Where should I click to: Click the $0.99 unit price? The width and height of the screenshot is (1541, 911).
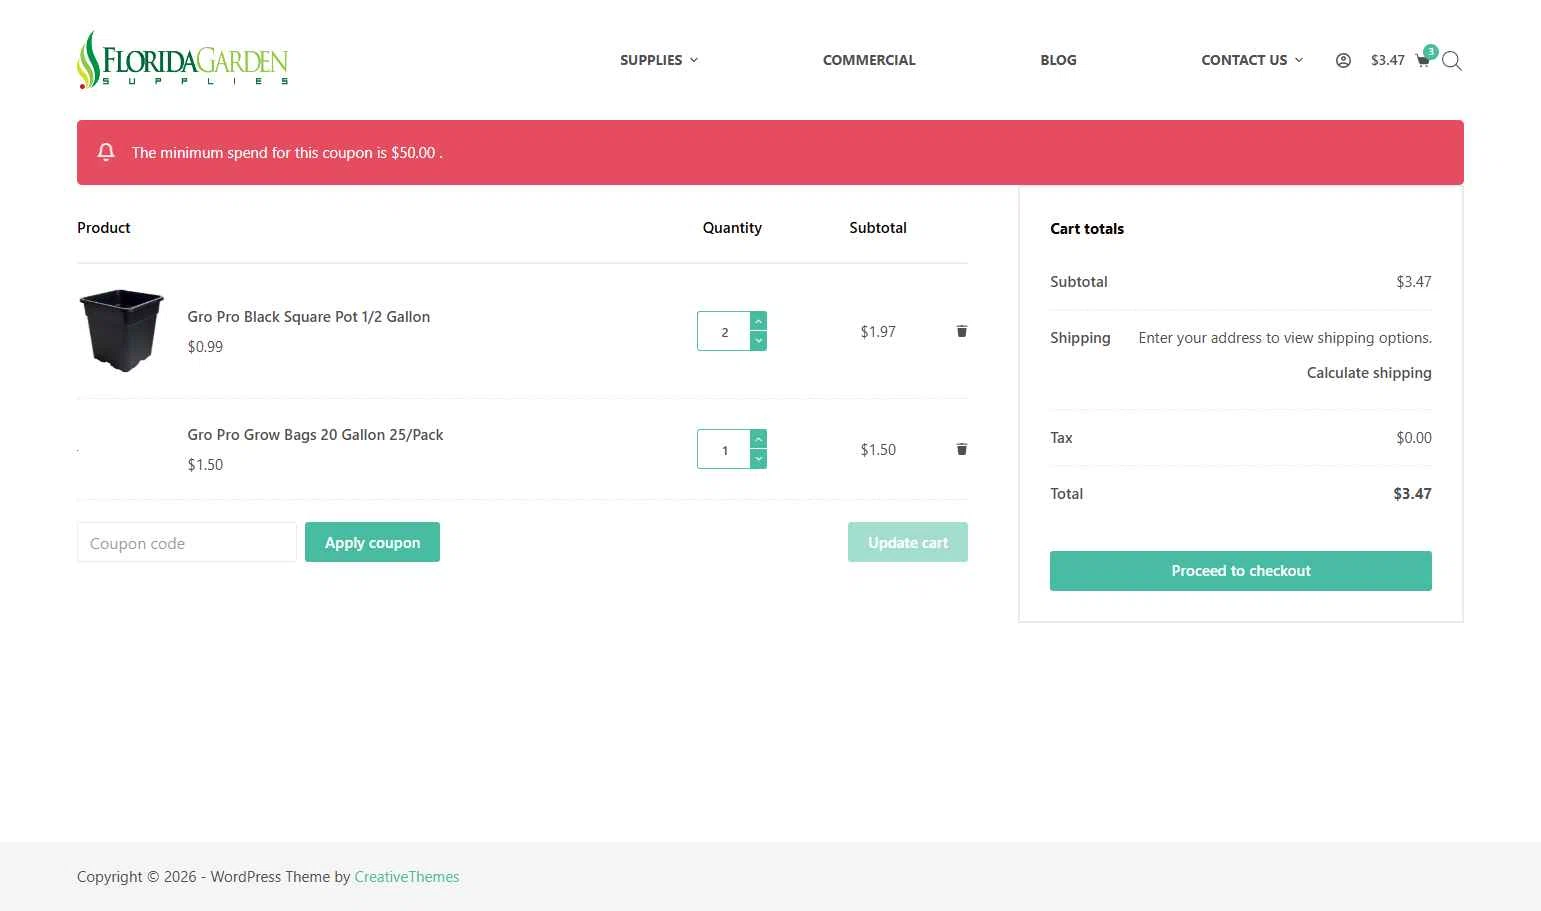205,347
